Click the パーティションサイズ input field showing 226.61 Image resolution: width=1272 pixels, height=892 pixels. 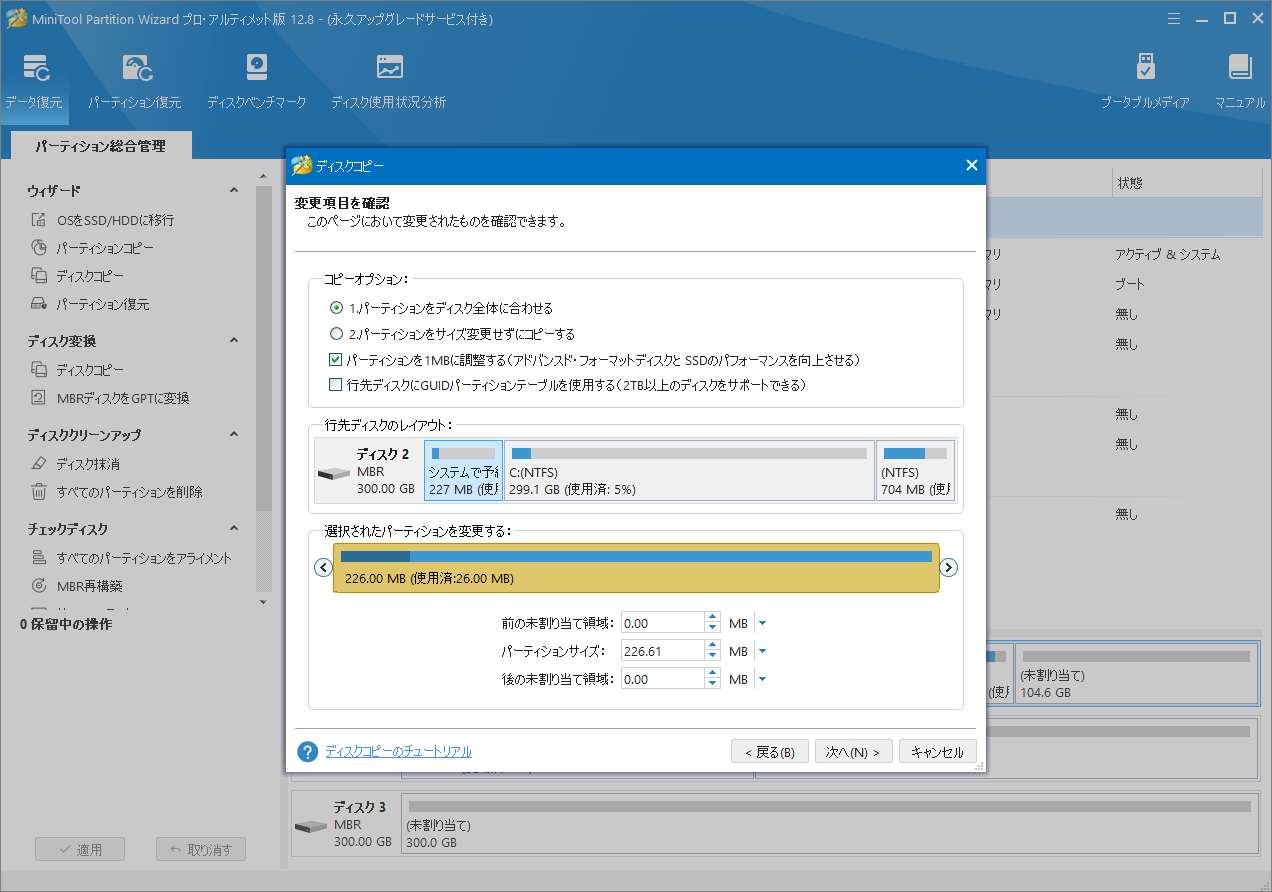coord(662,651)
